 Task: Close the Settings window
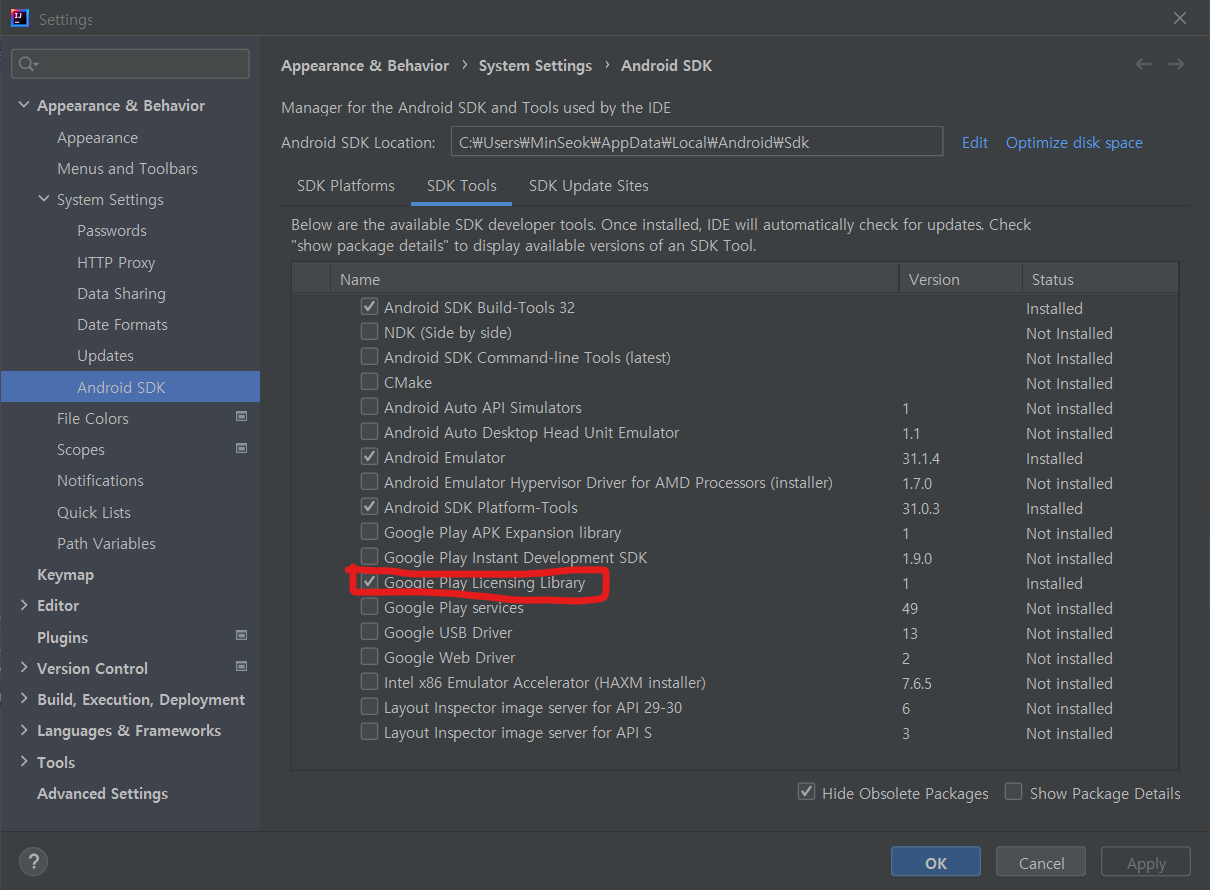coord(1179,18)
